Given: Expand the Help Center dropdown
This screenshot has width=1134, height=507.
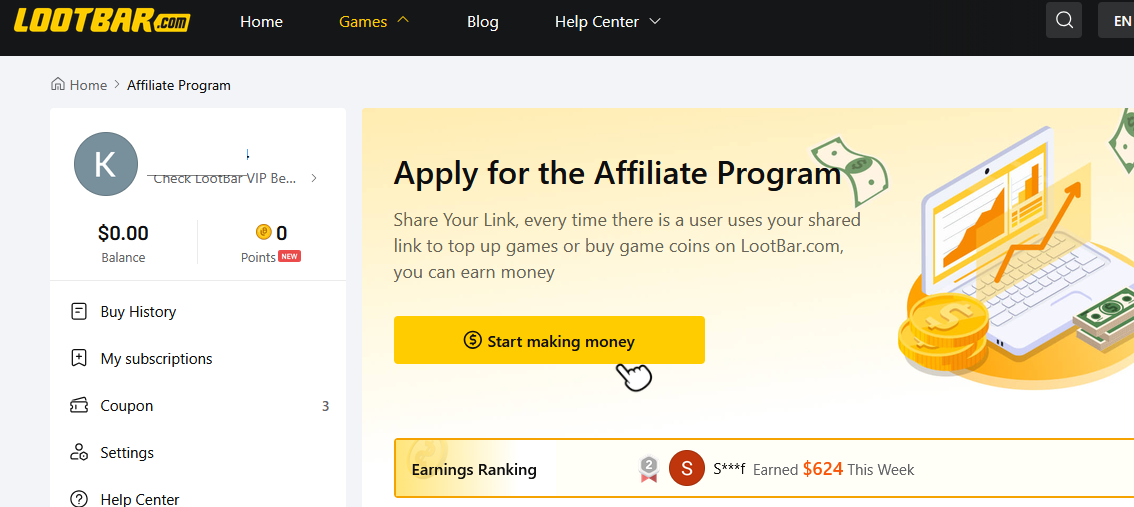Looking at the screenshot, I should point(608,22).
